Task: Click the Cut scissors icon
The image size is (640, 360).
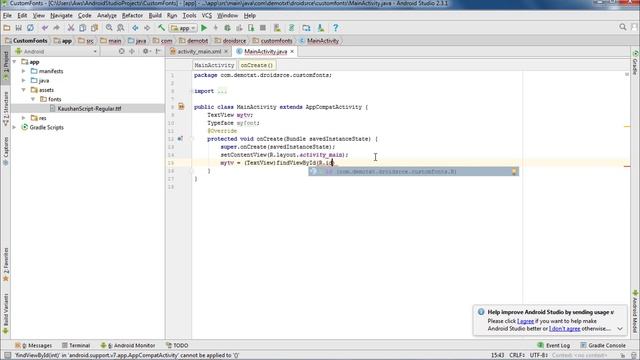Action: pyautogui.click(x=71, y=28)
